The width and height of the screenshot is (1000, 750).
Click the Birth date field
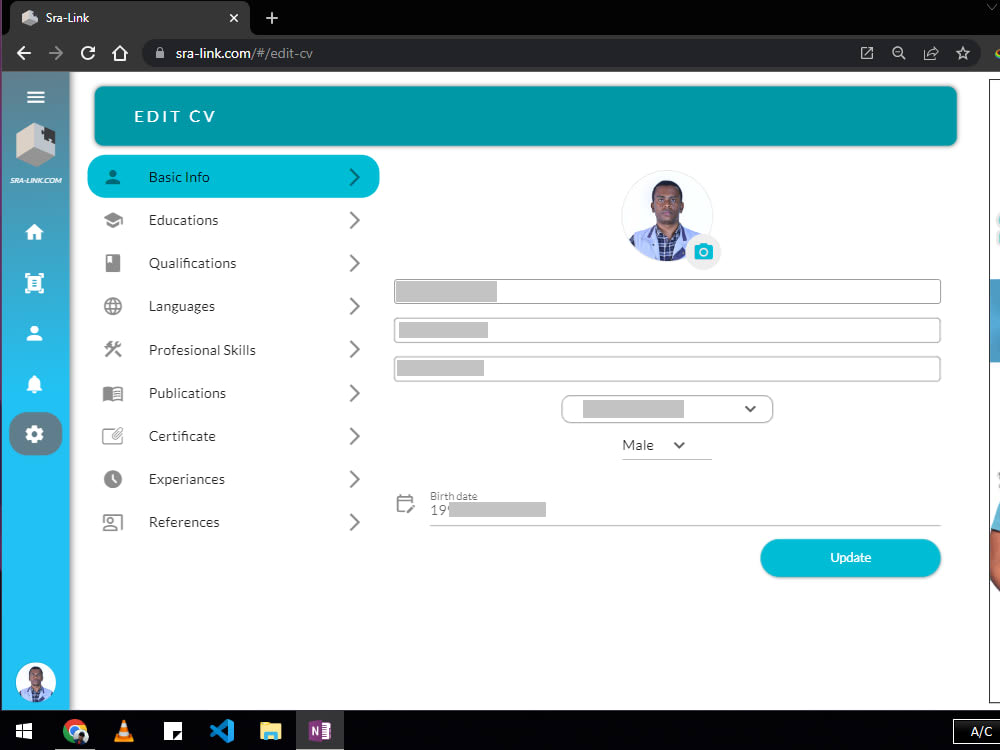(x=685, y=508)
